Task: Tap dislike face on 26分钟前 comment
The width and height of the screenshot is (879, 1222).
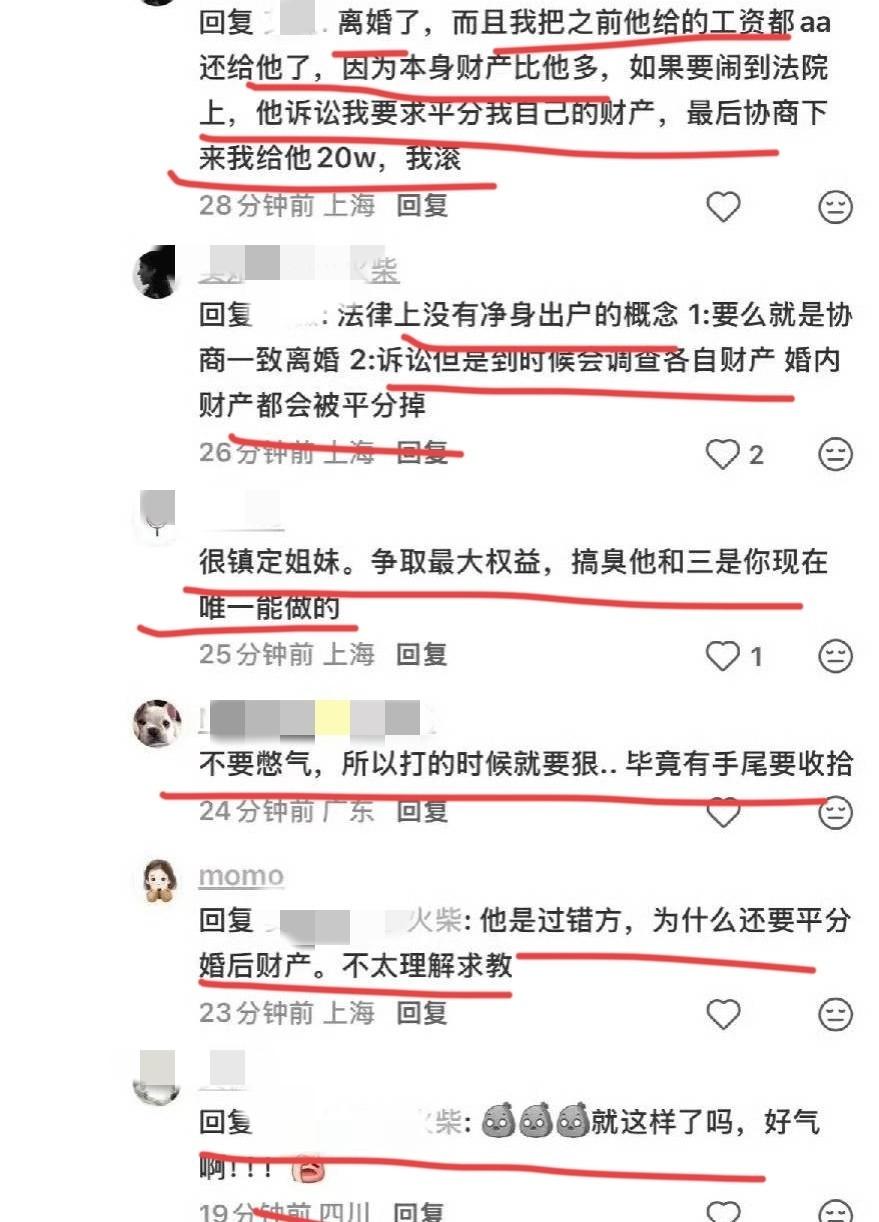Action: [x=835, y=454]
